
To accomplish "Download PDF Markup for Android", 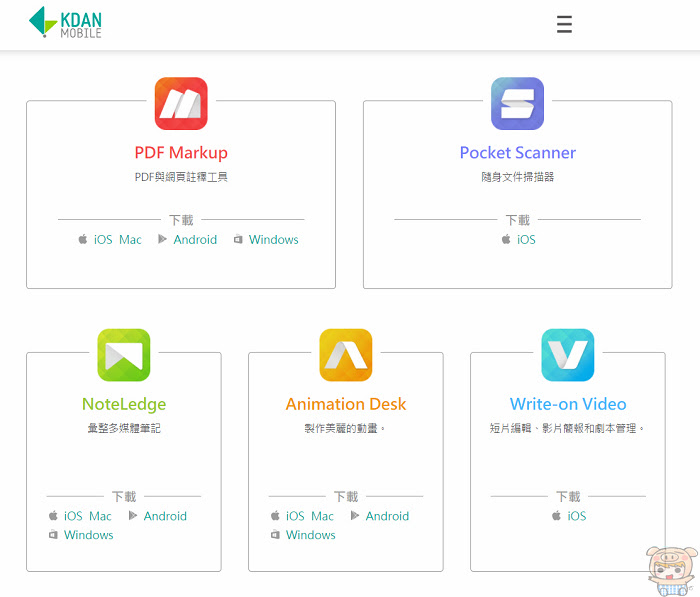I will 195,240.
